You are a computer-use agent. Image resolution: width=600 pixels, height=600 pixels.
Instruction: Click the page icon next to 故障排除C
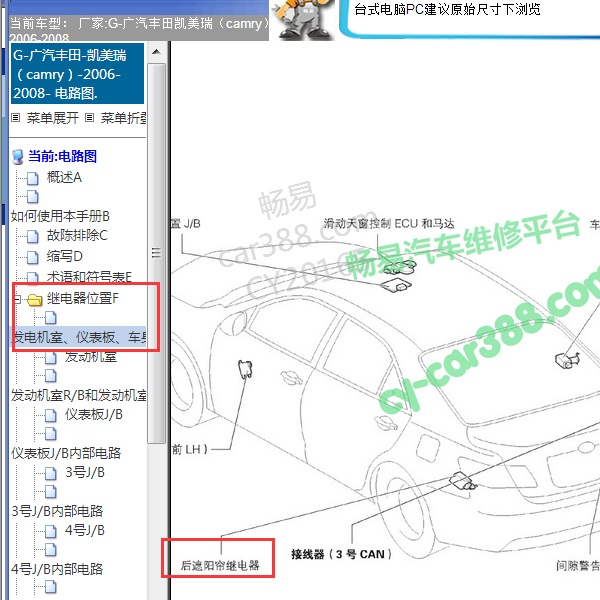coord(33,236)
